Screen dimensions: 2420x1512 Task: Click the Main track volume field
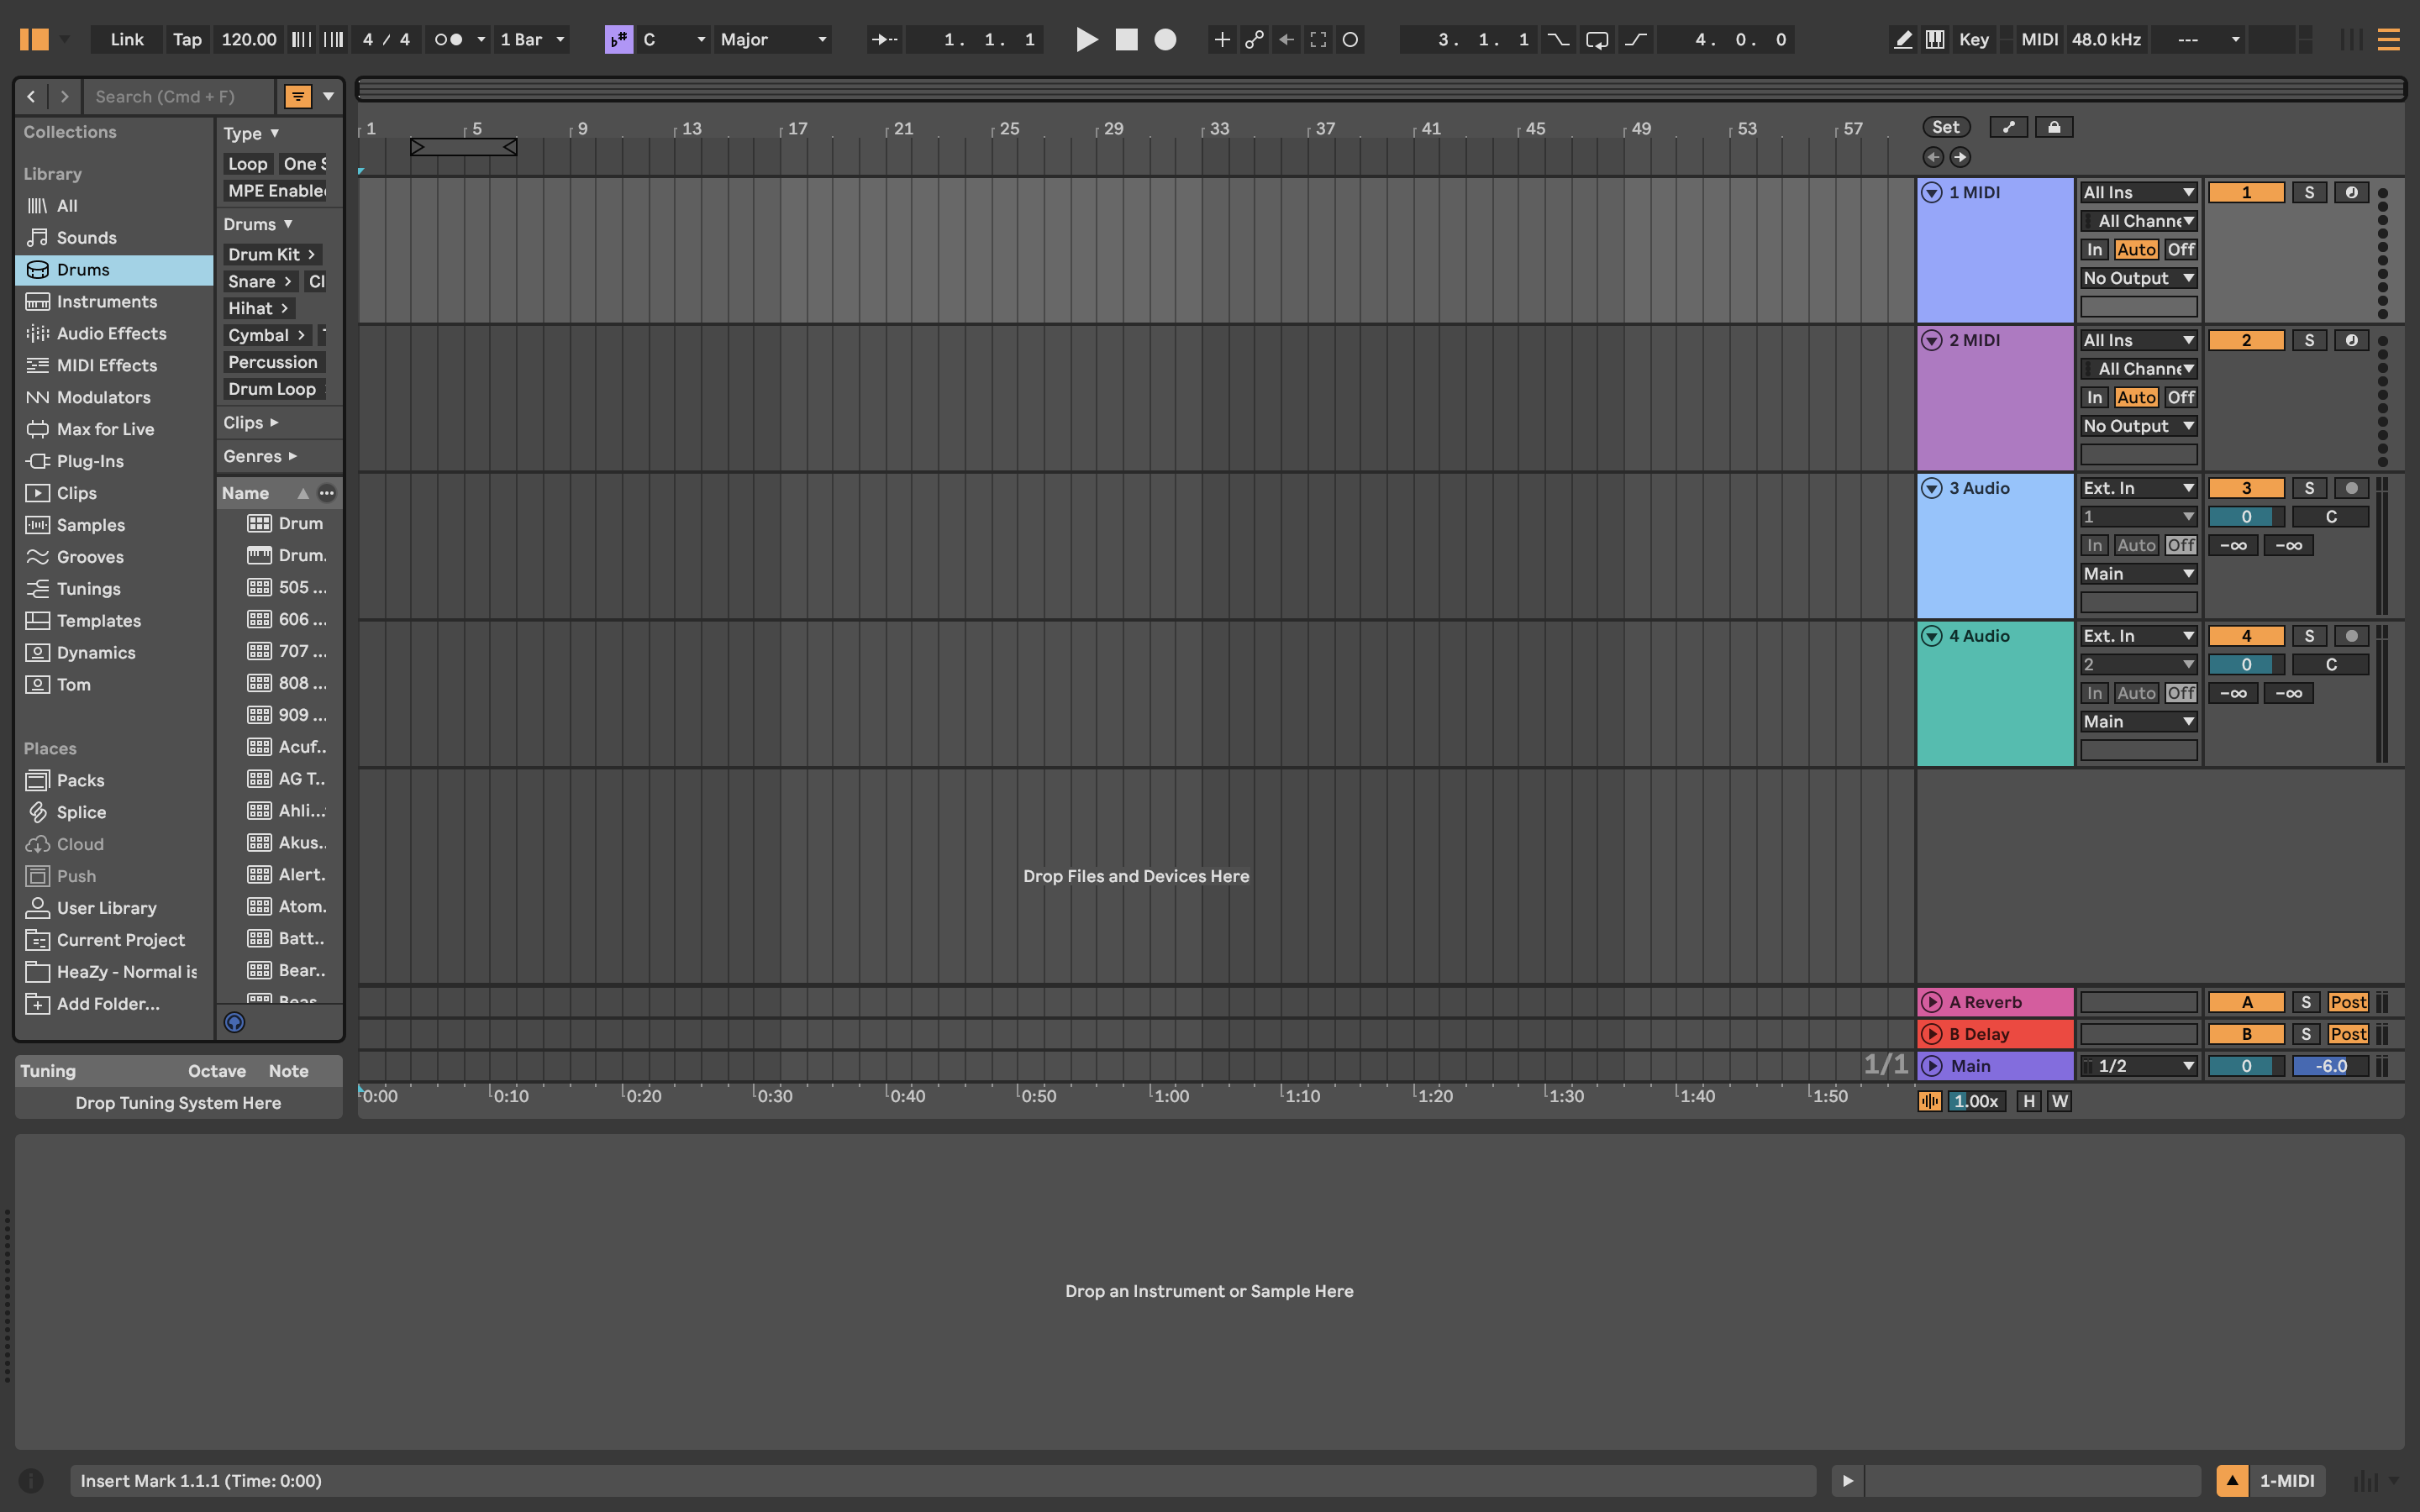(x=2246, y=1066)
